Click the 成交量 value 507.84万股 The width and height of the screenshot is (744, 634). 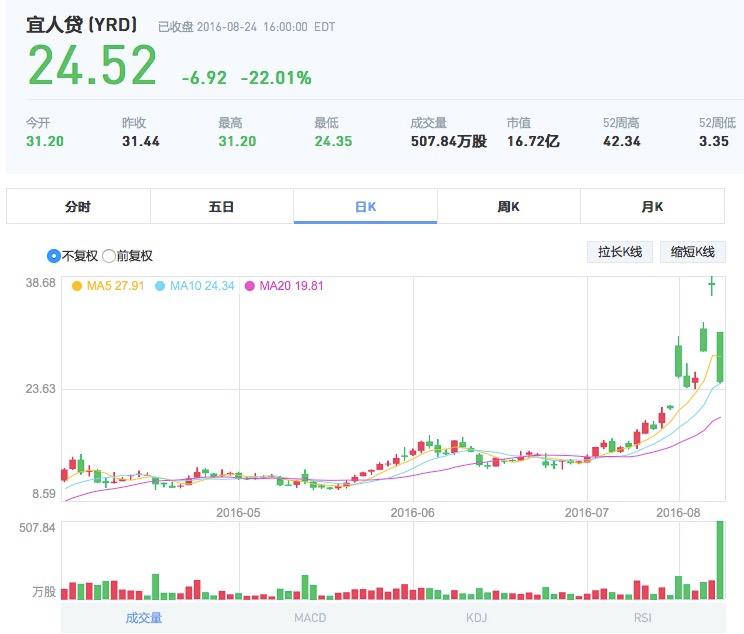tap(449, 141)
